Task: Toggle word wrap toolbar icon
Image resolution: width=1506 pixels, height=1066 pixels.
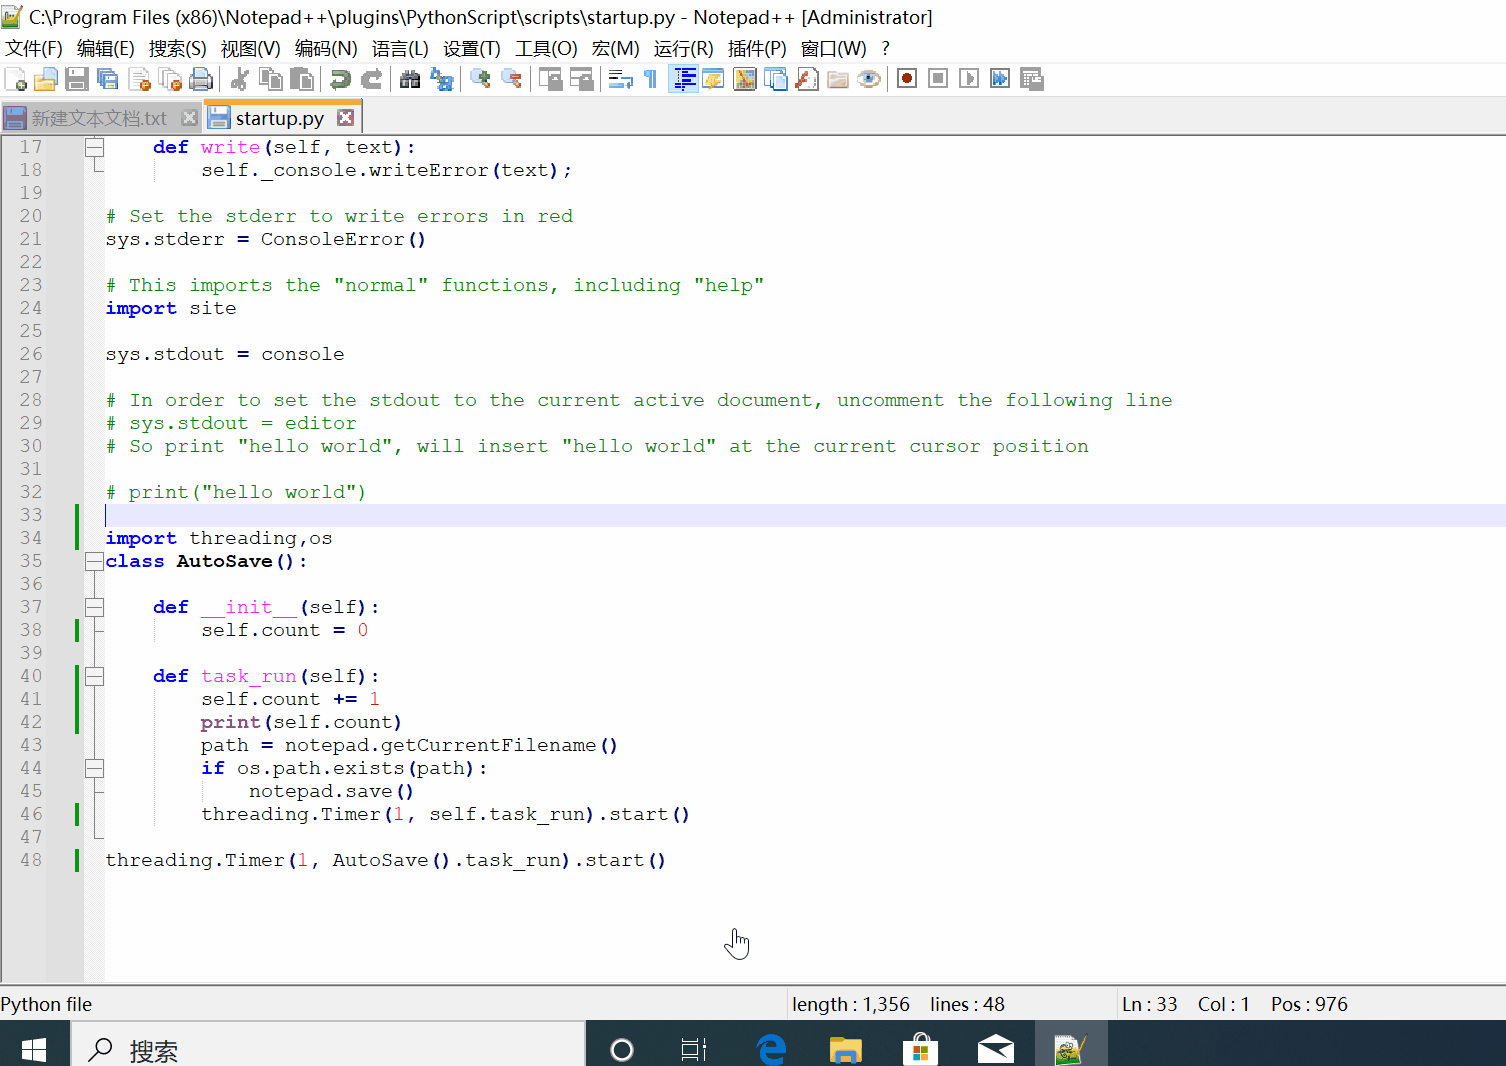Action: [x=620, y=79]
